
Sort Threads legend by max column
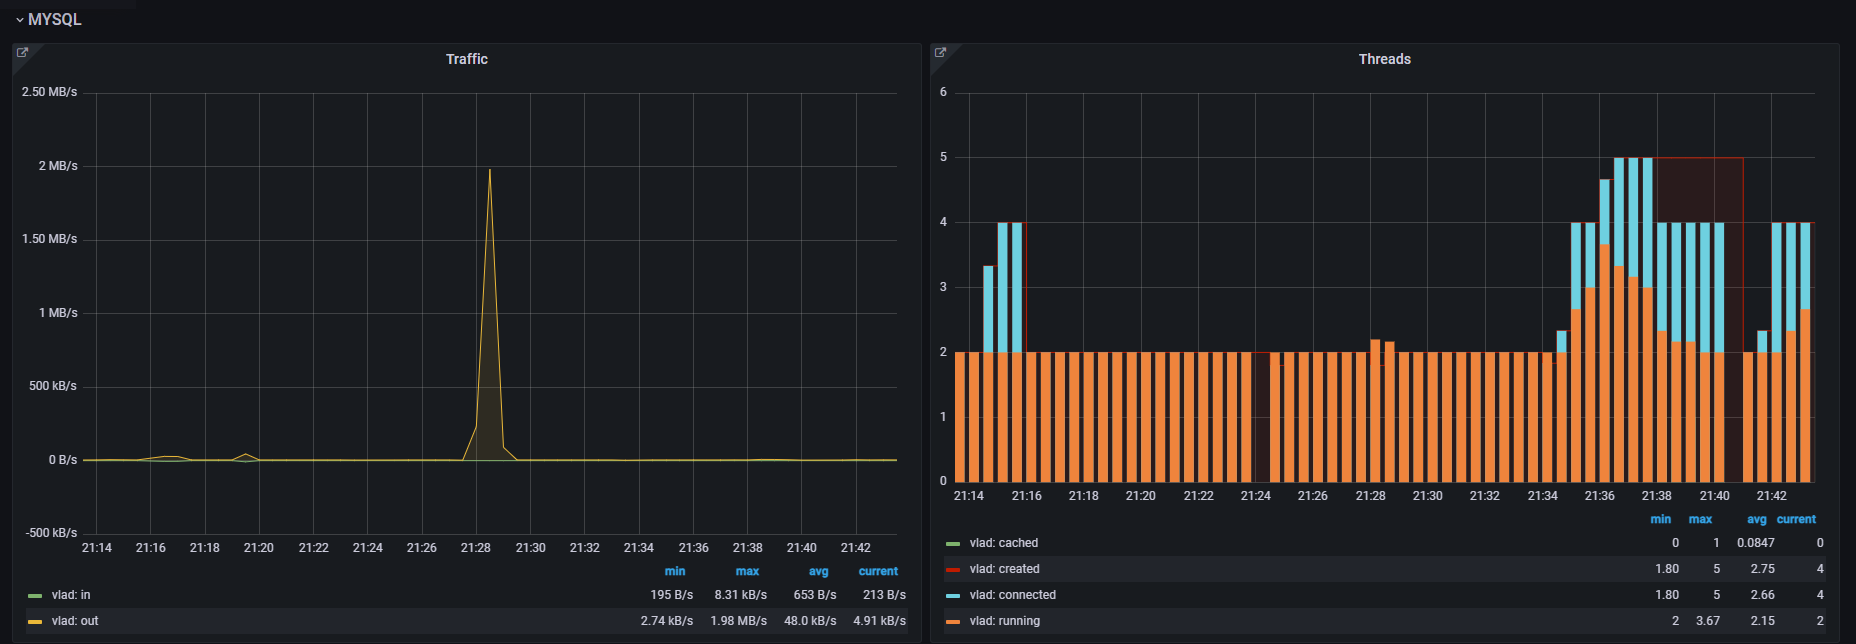point(1700,519)
